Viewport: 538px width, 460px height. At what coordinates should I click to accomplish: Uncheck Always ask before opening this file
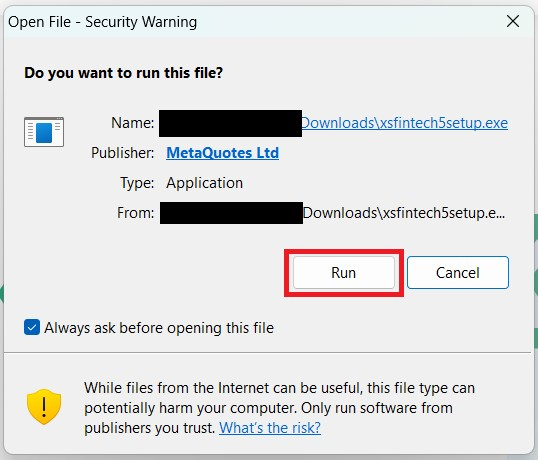(32, 327)
